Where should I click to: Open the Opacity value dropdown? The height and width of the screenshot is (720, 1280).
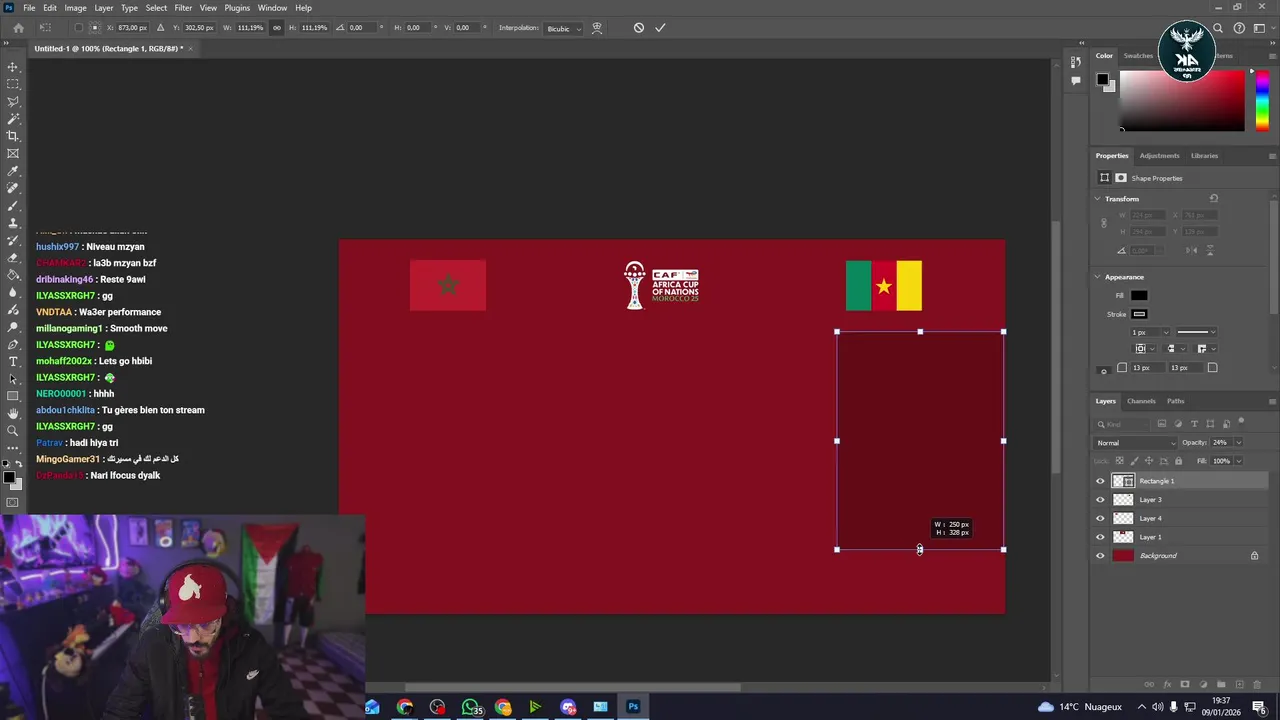point(1238,443)
